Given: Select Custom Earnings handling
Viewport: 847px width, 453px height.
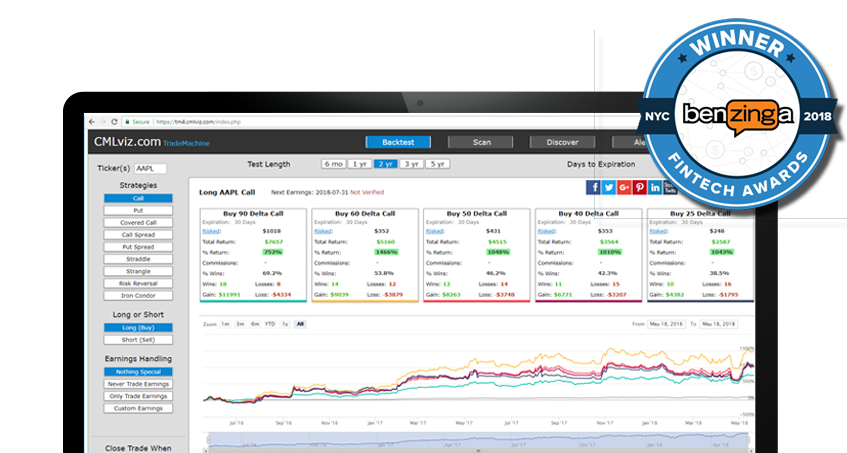Looking at the screenshot, I should click(x=138, y=409).
